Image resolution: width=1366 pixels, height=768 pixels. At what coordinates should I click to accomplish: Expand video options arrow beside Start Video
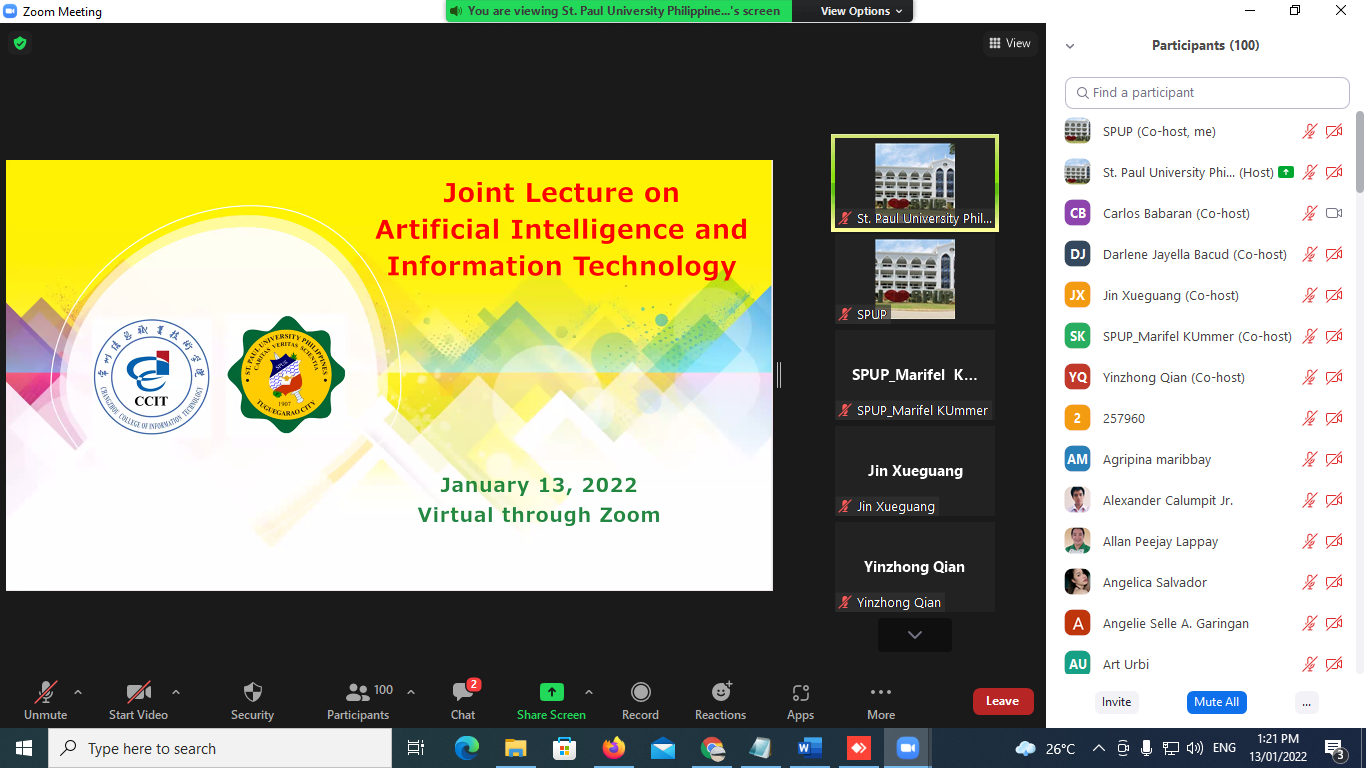(176, 692)
